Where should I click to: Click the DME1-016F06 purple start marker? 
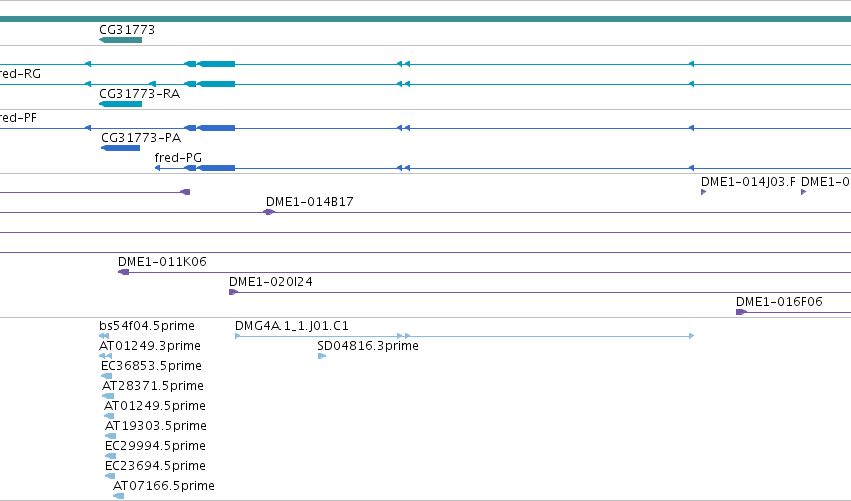(741, 312)
